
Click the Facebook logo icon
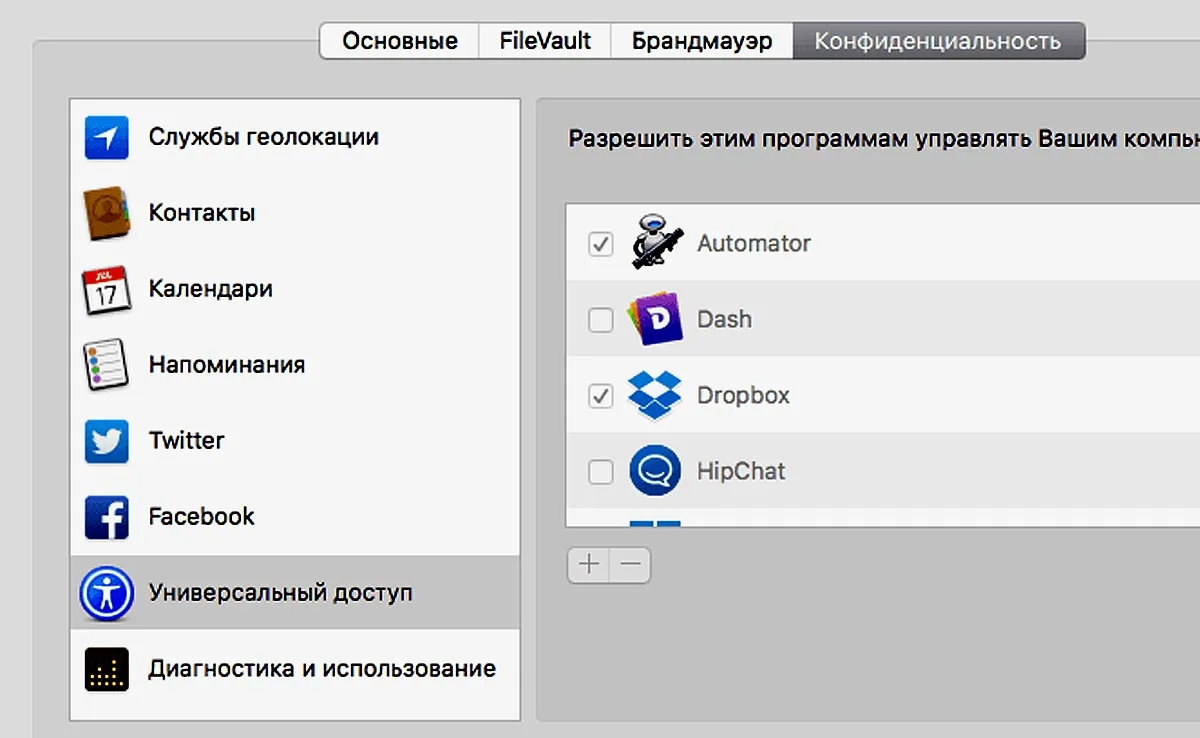coord(107,517)
